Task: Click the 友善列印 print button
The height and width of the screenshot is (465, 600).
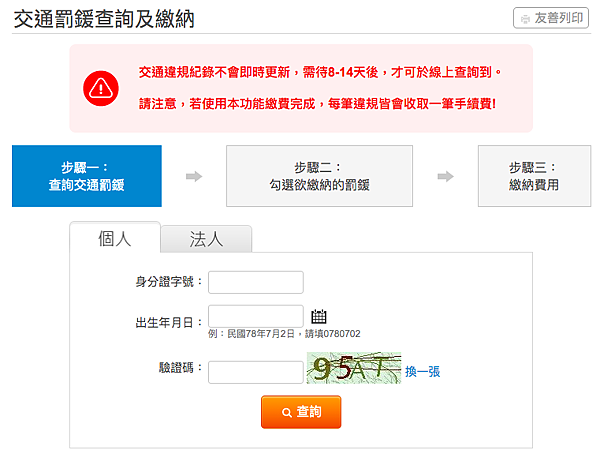Action: [551, 18]
